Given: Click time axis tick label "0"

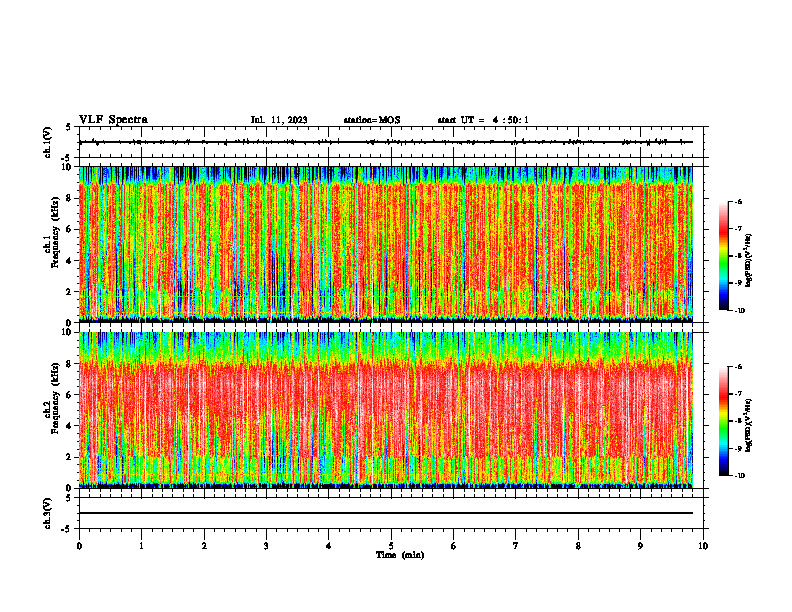Looking at the screenshot, I should (79, 546).
